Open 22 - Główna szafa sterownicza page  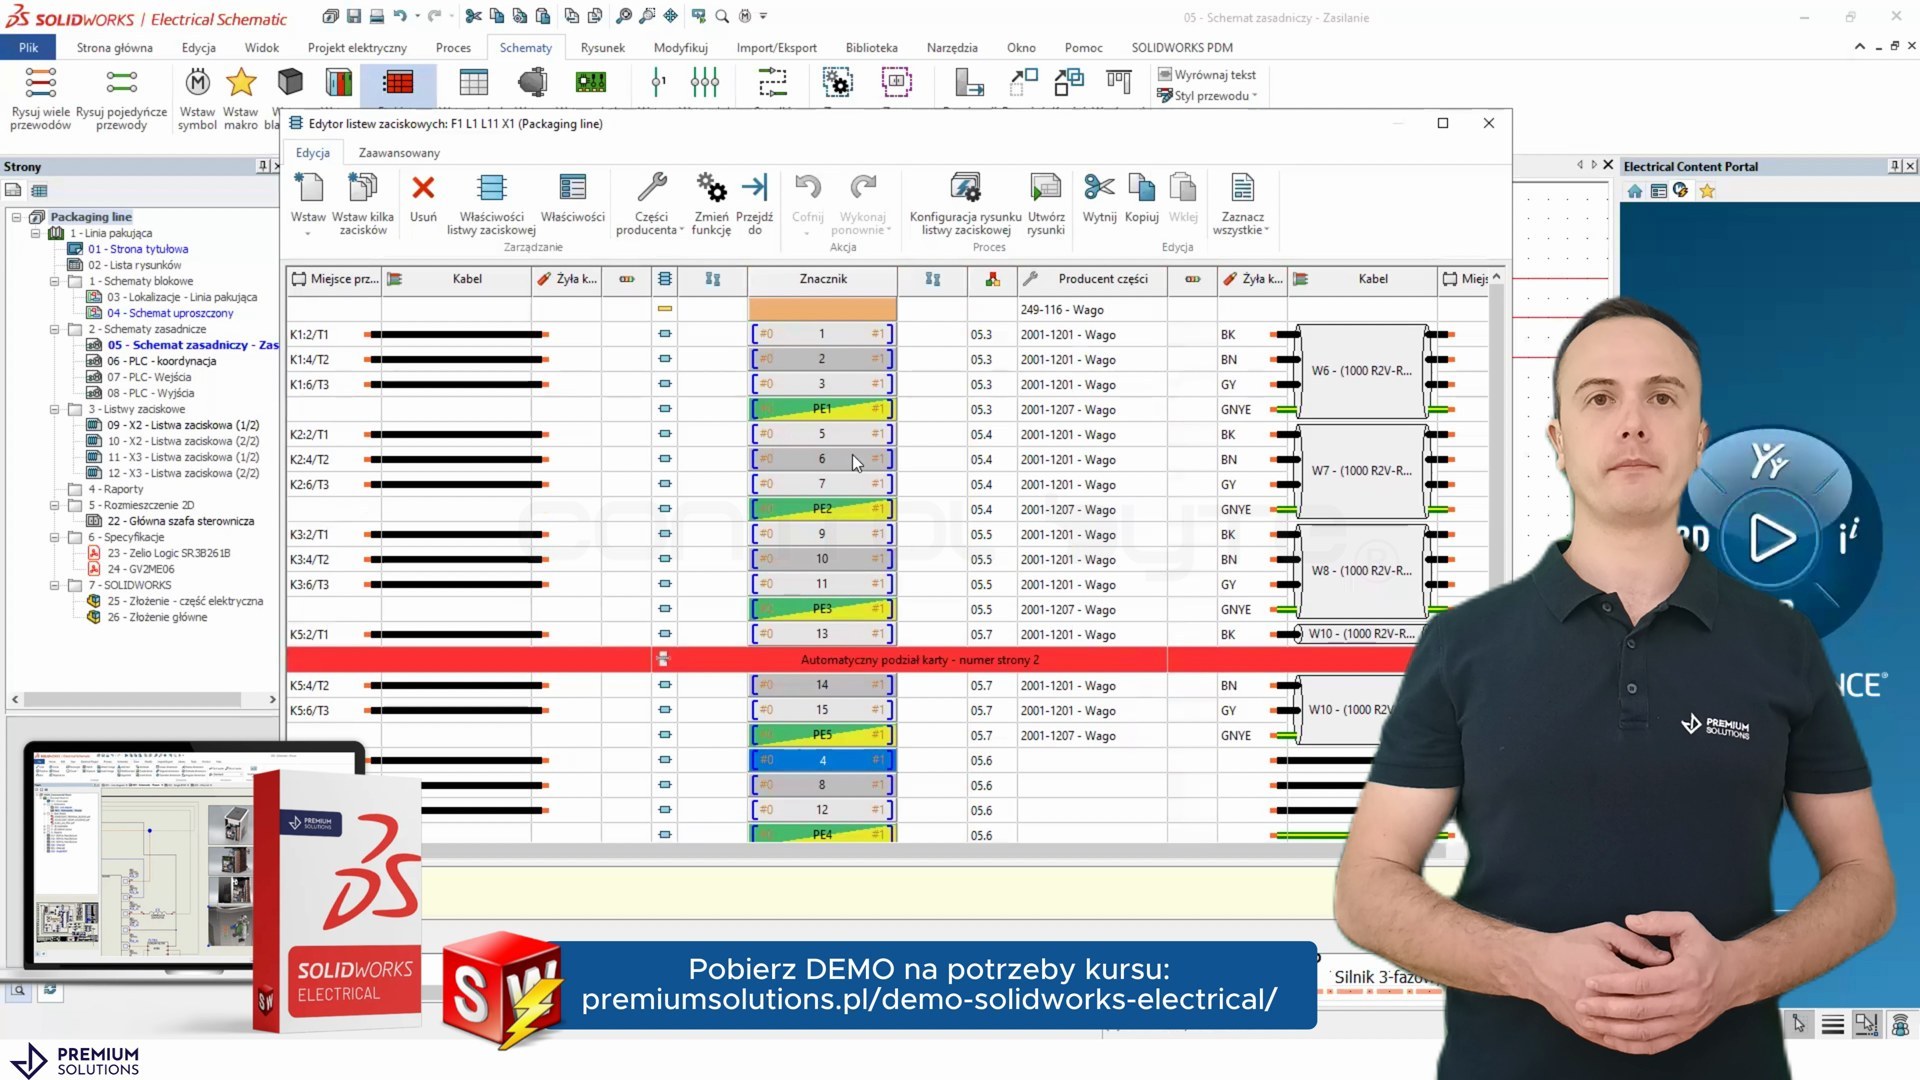(x=180, y=521)
